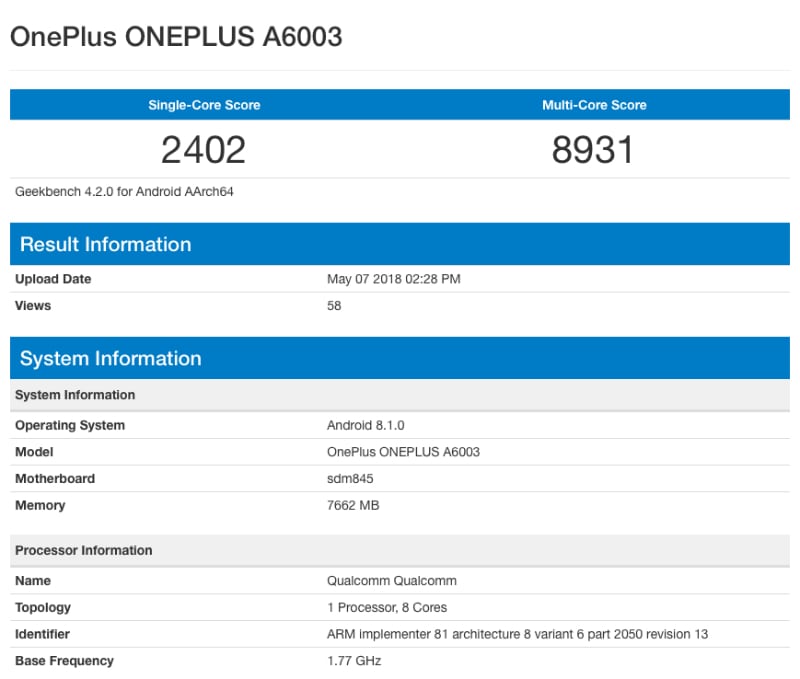Select the "Topology" row label
Image resolution: width=800 pixels, height=679 pixels.
(43, 608)
